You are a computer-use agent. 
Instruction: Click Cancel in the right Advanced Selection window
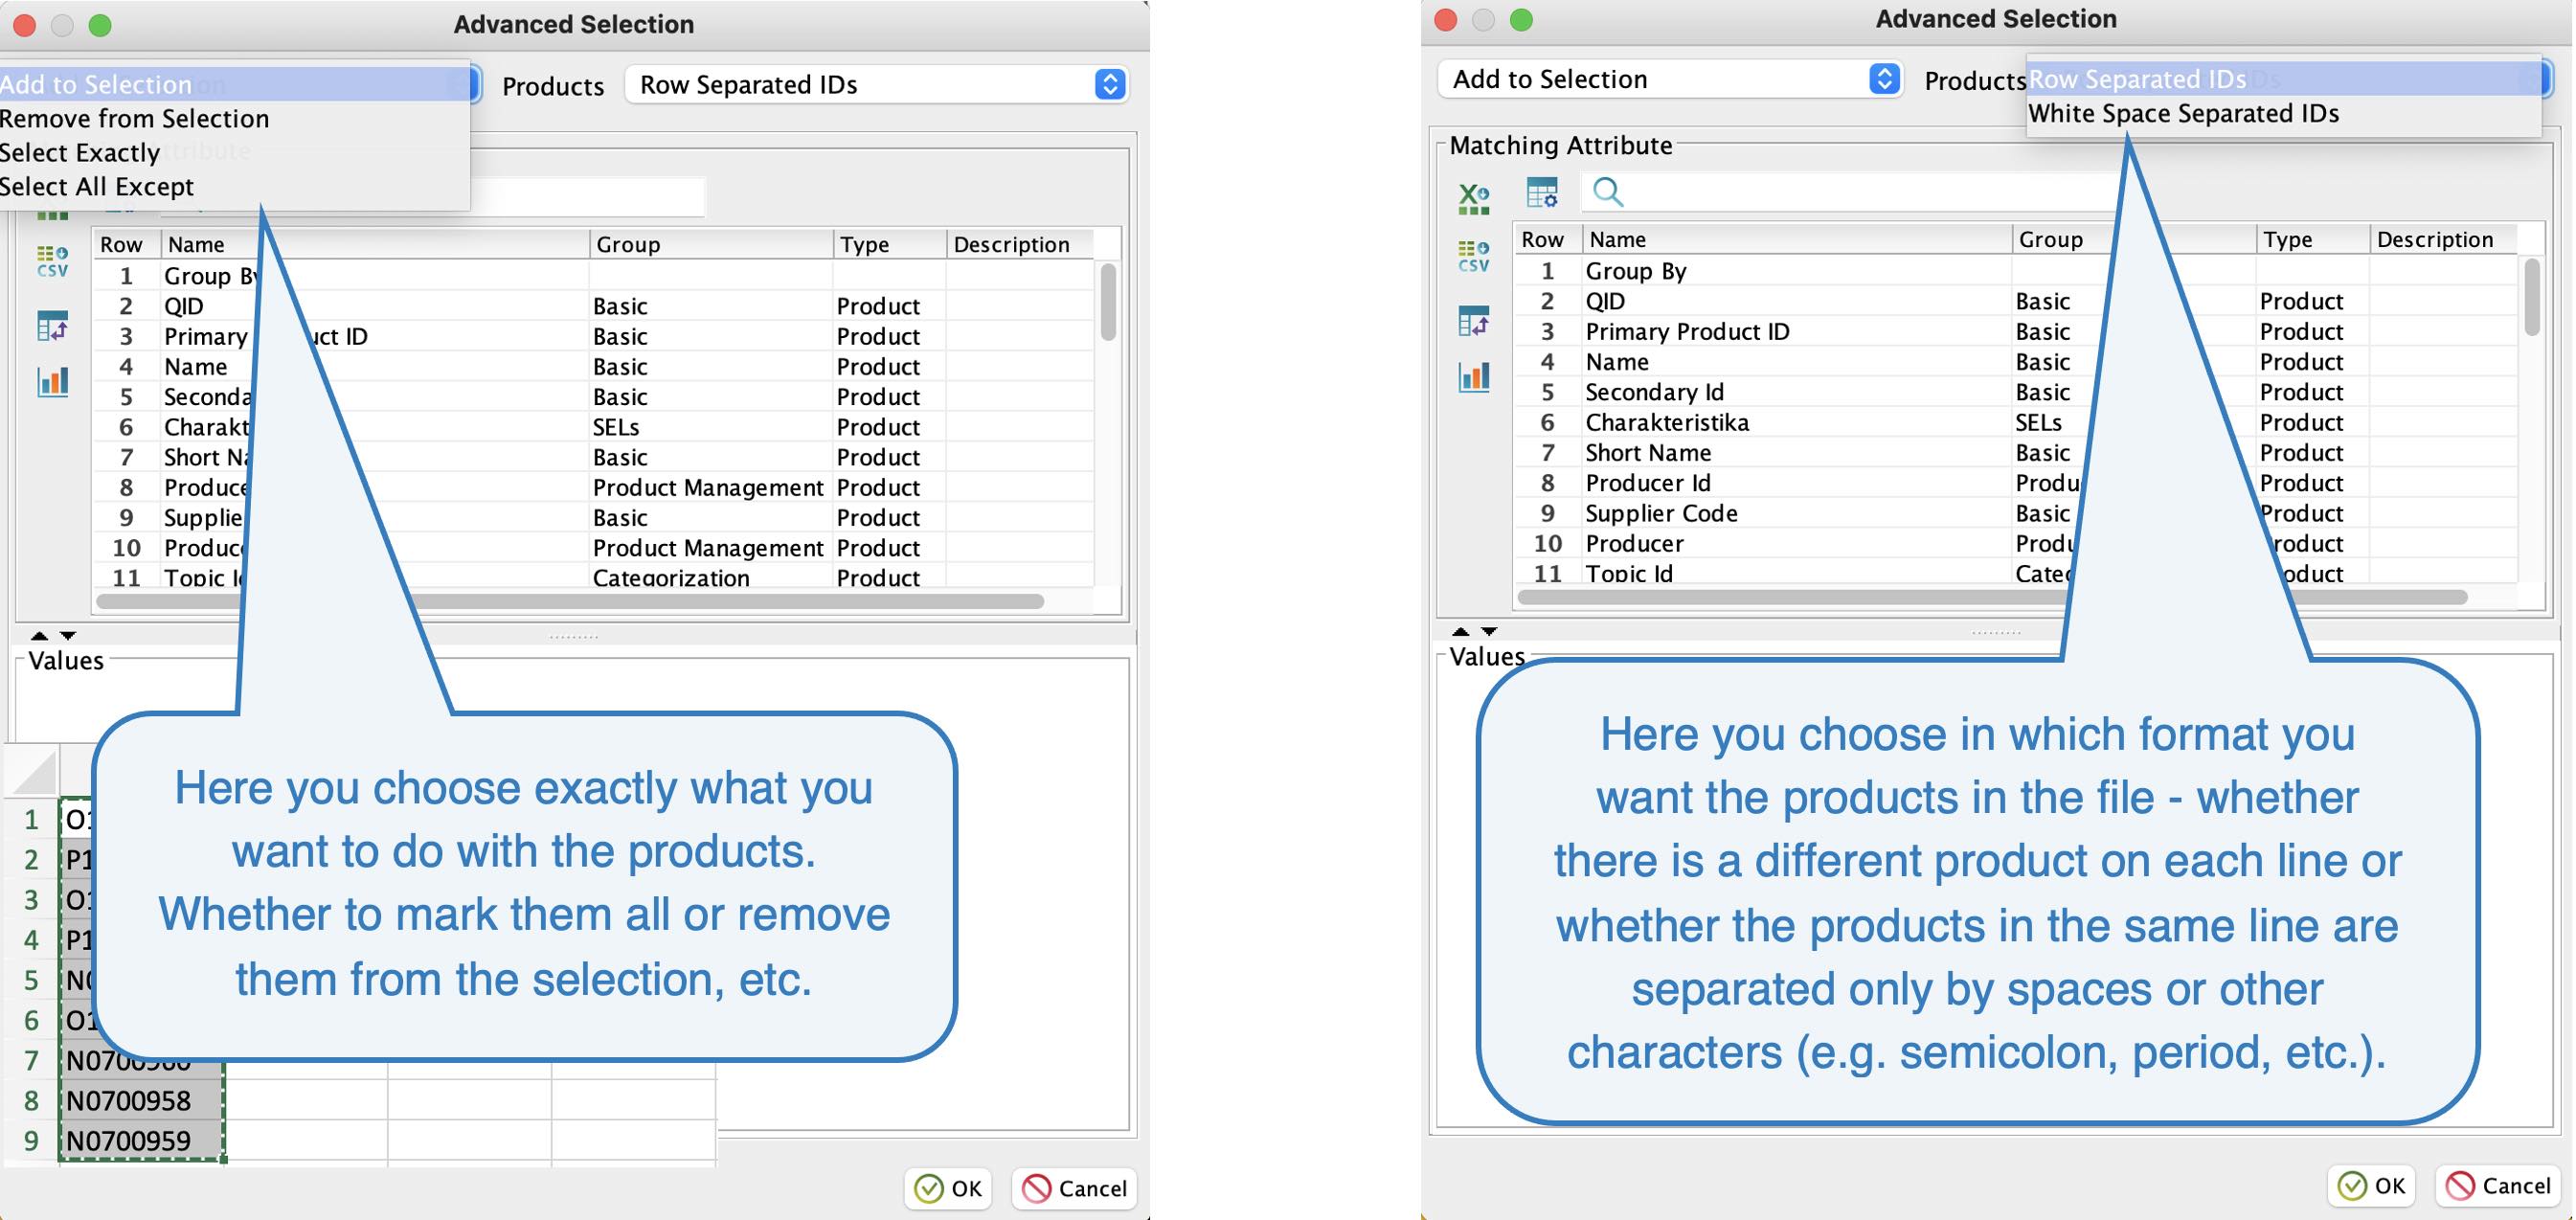pyautogui.click(x=2497, y=1185)
